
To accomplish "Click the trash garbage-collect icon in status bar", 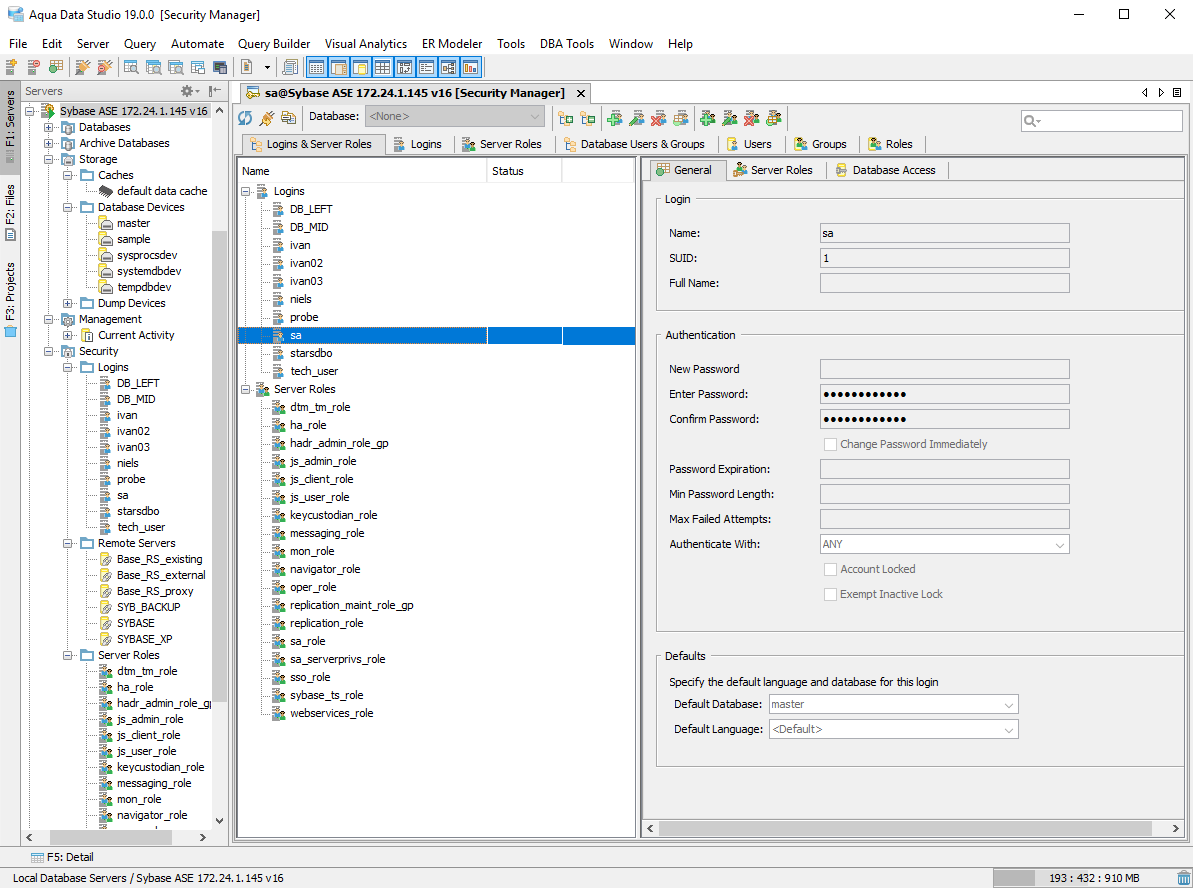I will [x=1183, y=878].
